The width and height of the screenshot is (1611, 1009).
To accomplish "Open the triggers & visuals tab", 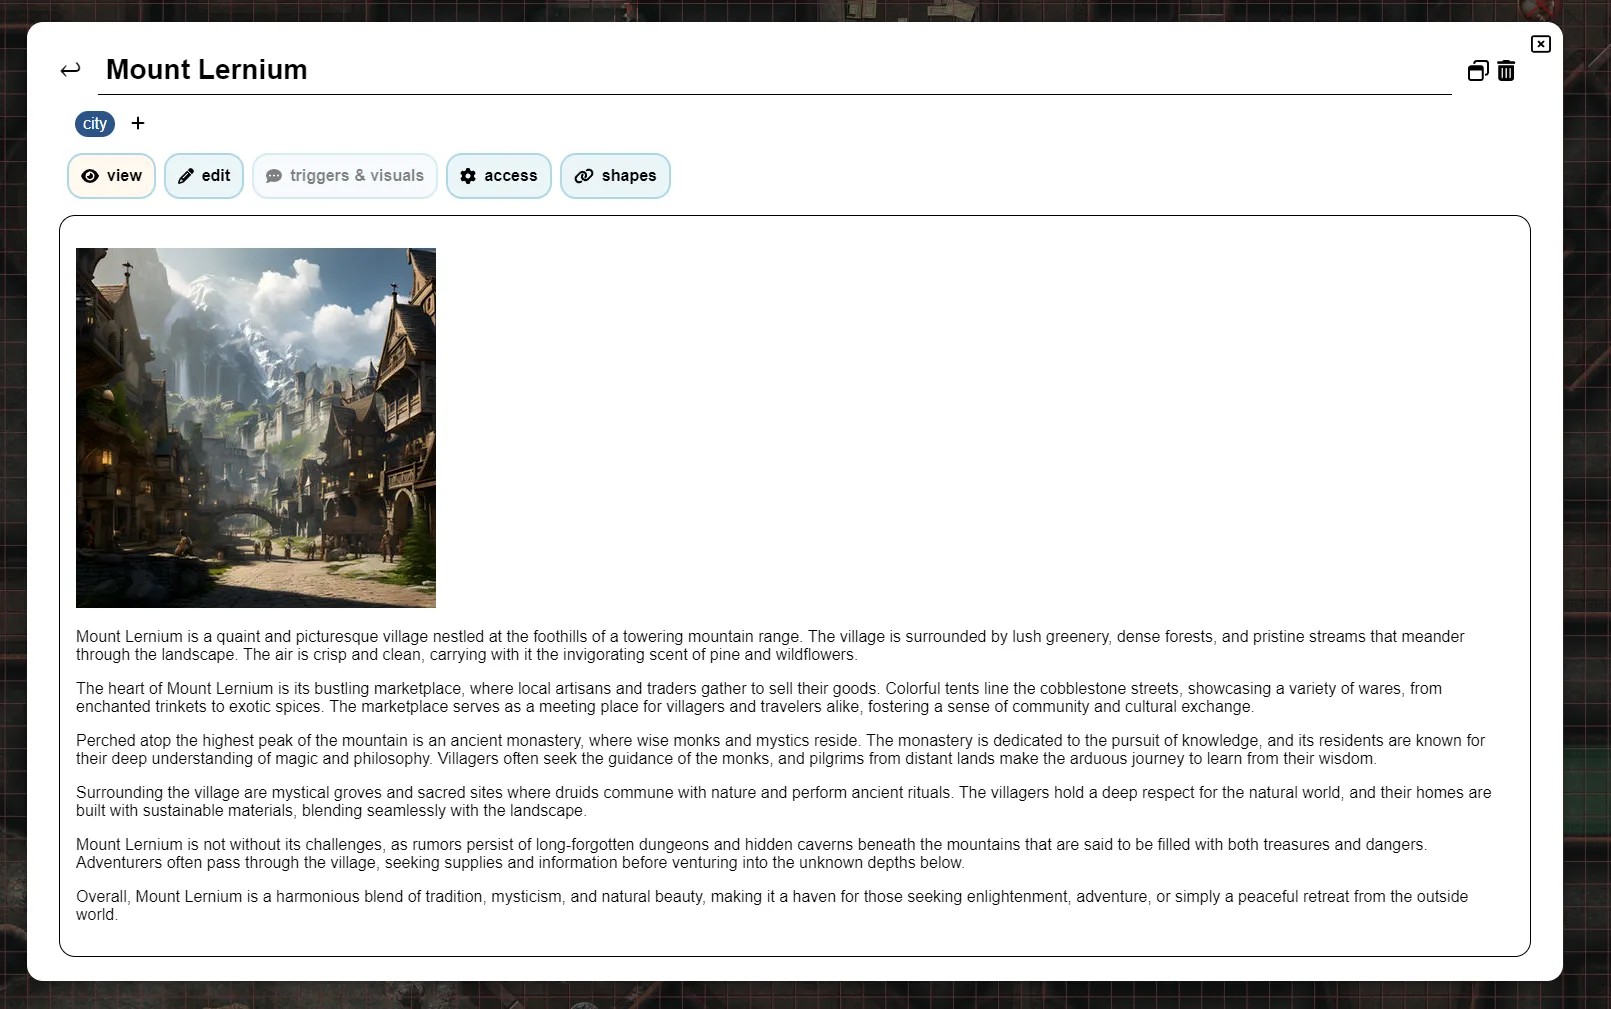I will (x=345, y=176).
